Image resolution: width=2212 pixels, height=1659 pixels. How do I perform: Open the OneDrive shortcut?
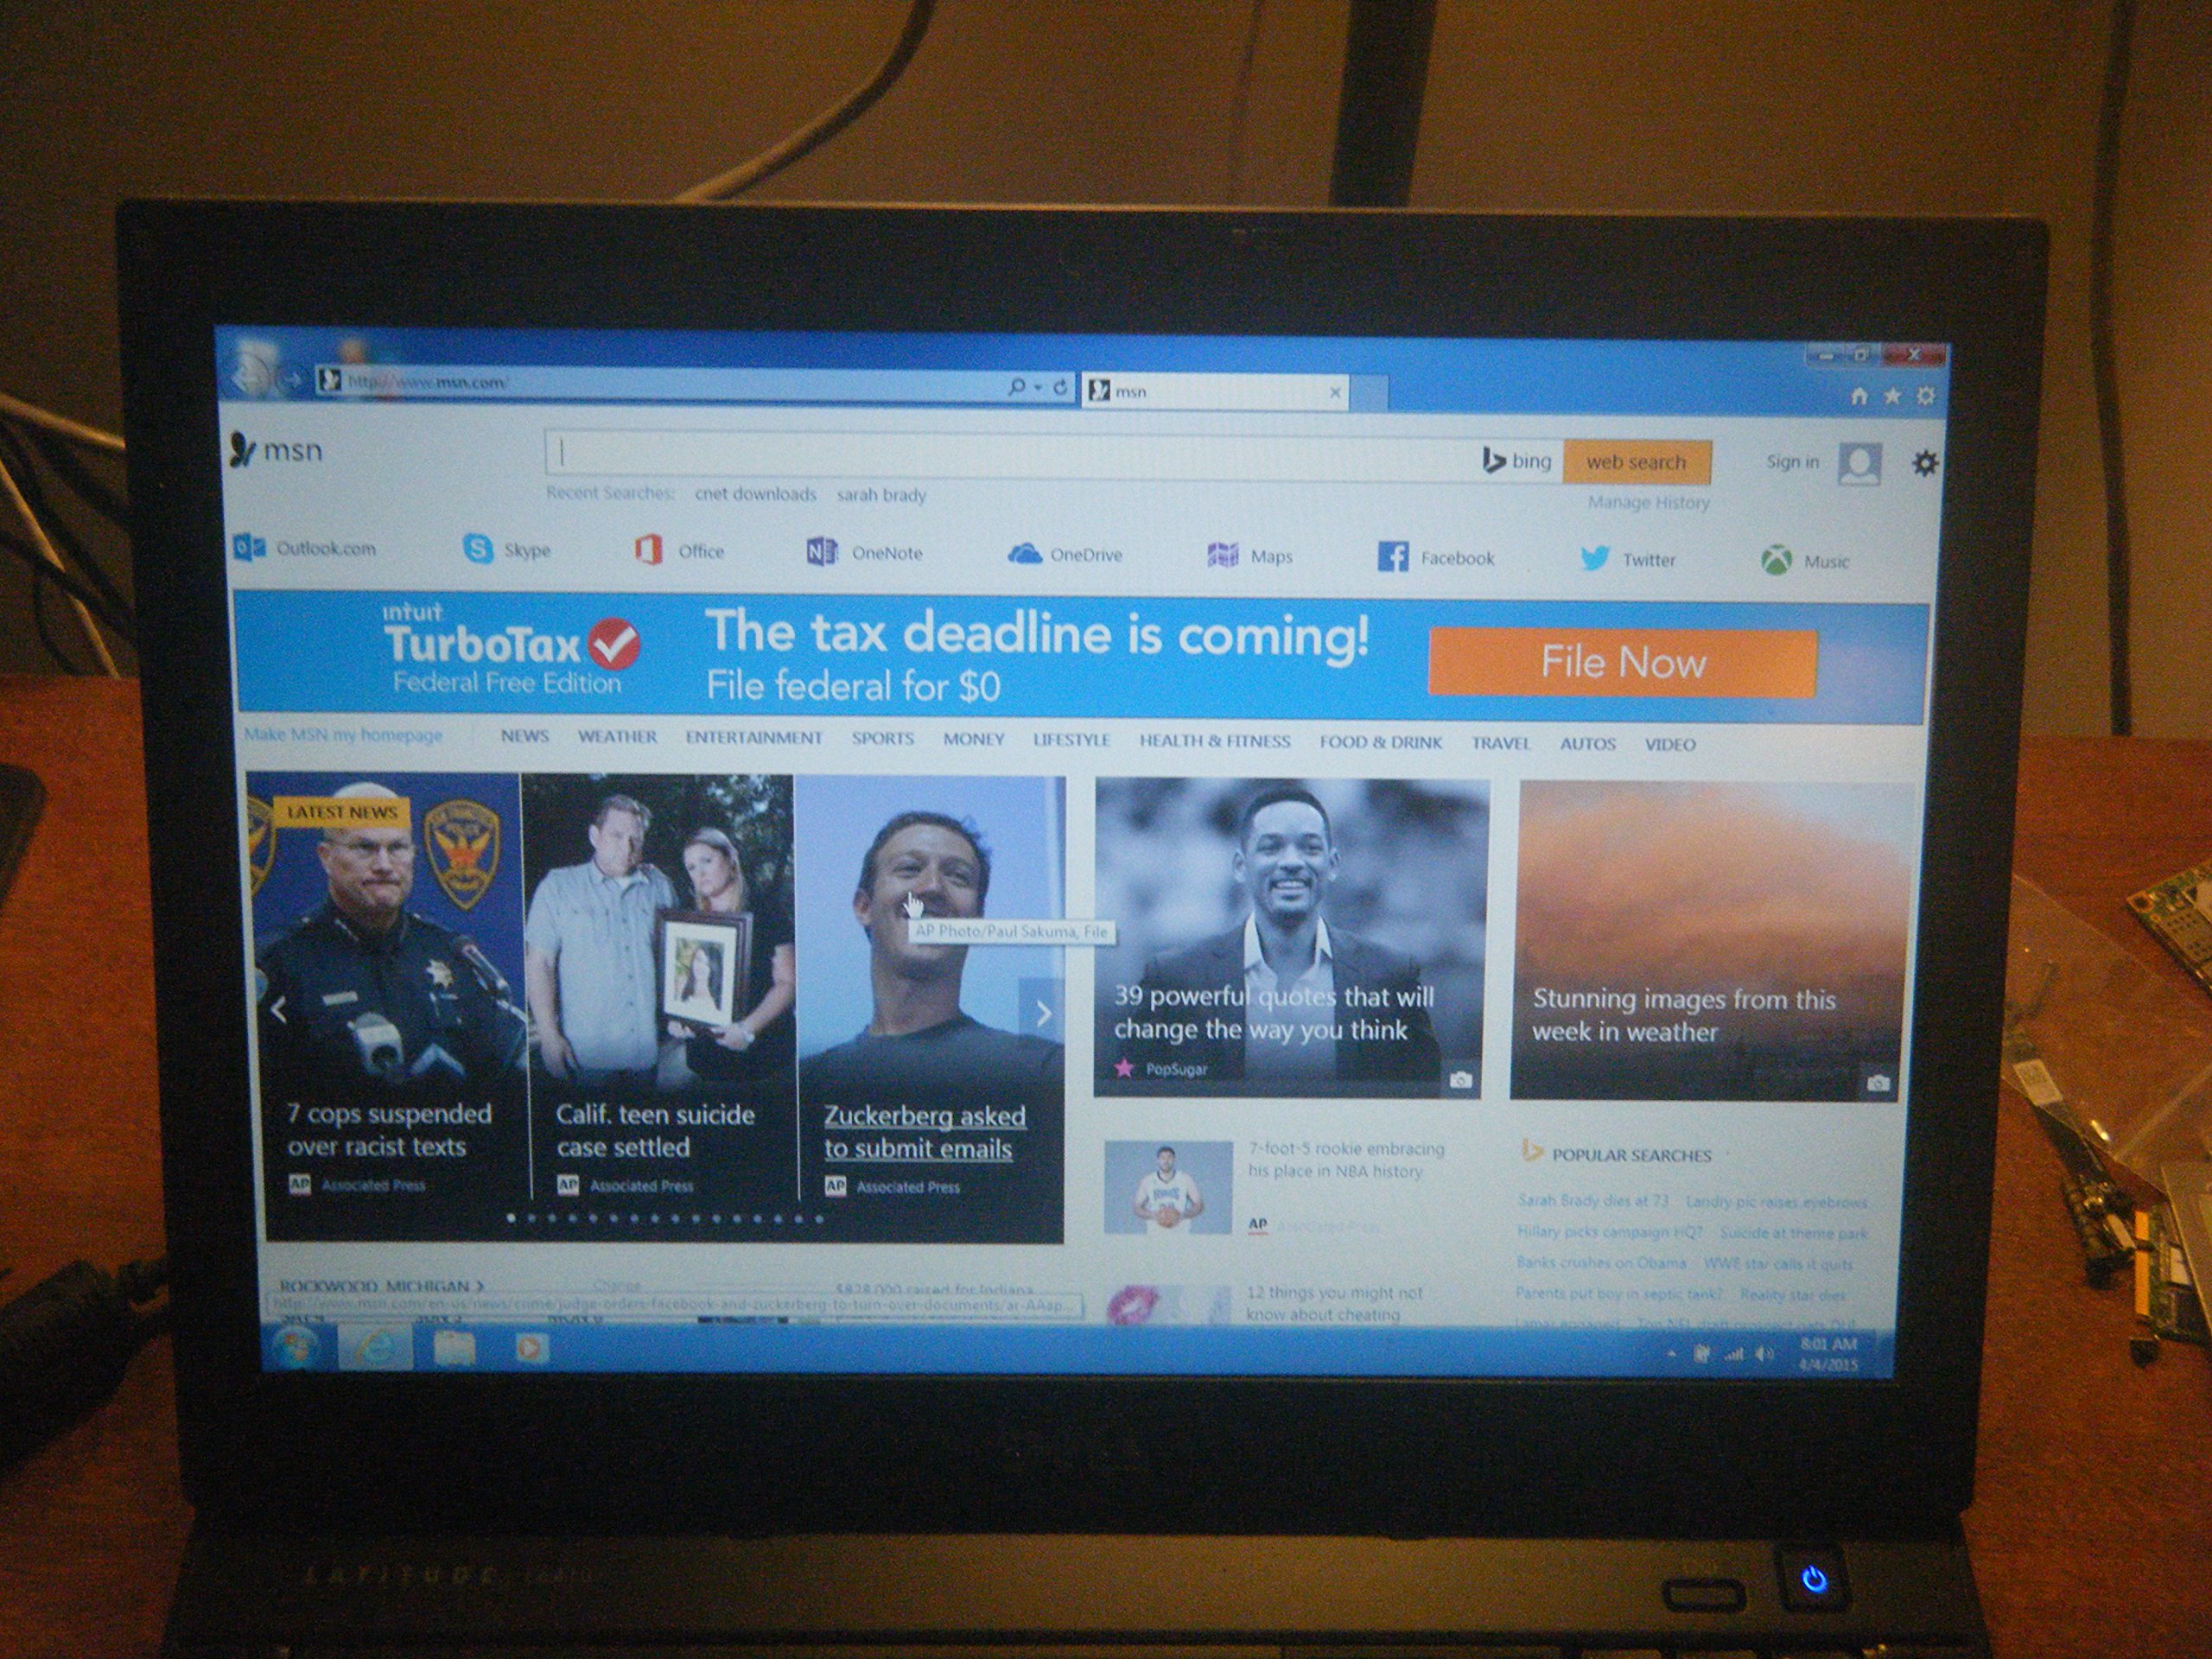1065,554
